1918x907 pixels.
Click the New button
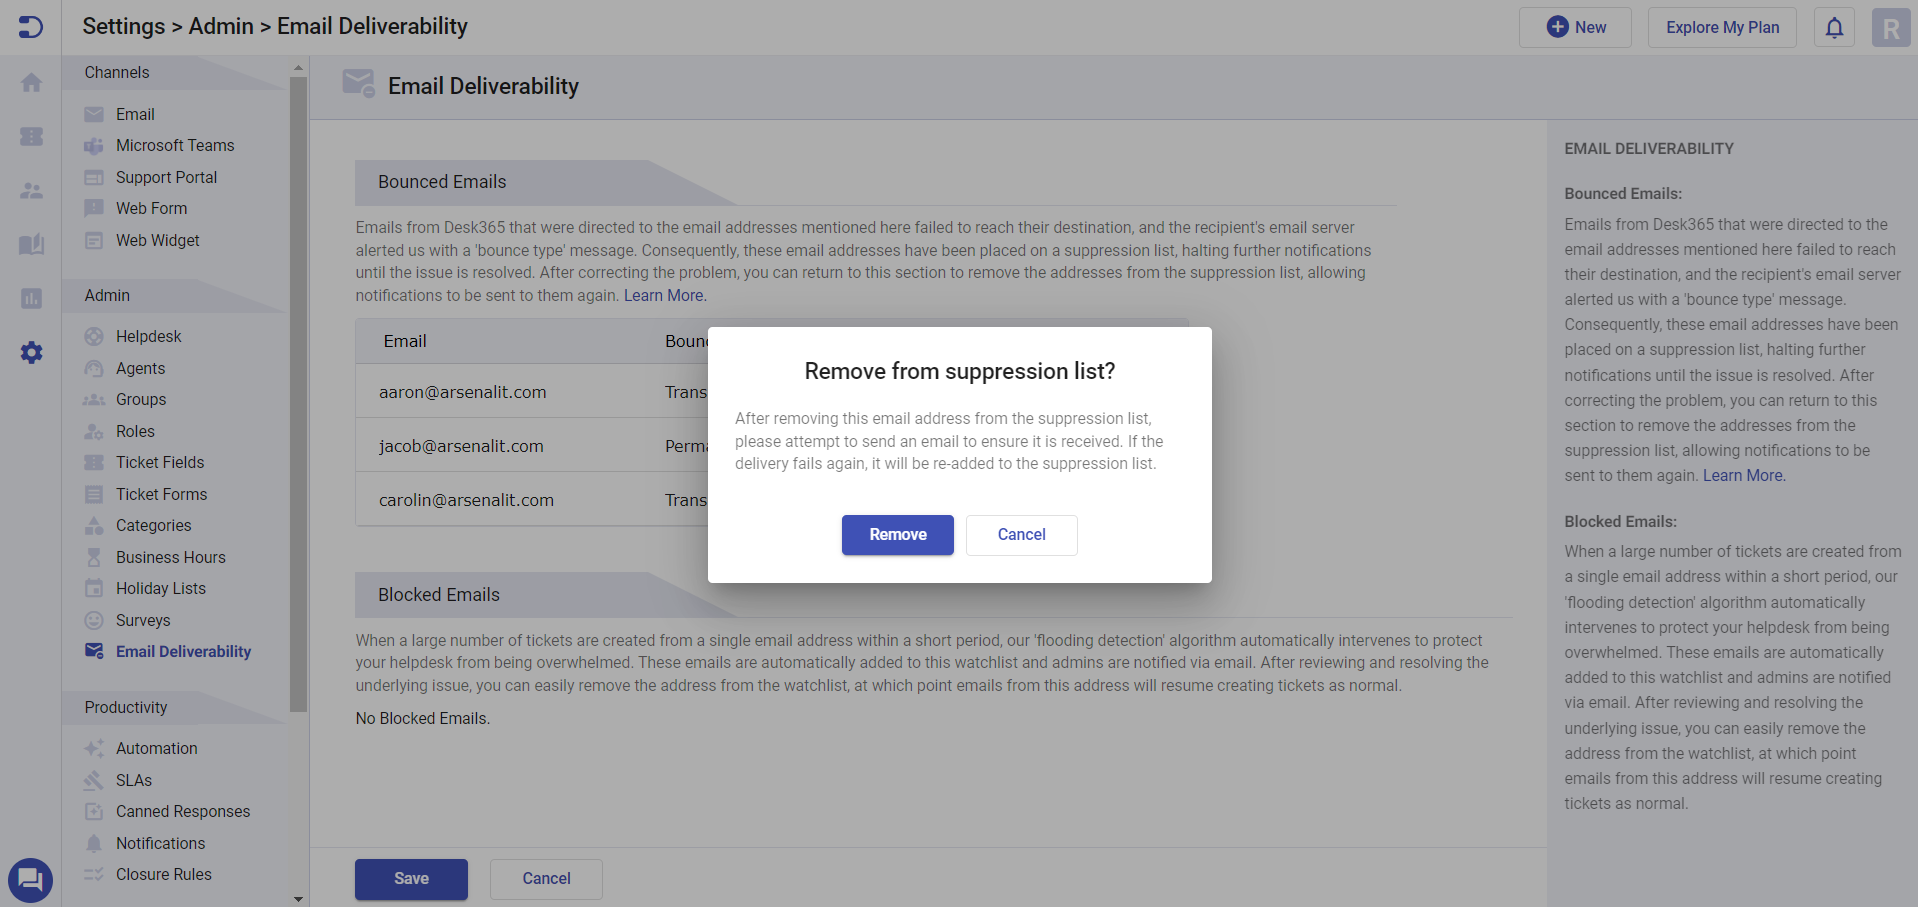point(1575,28)
